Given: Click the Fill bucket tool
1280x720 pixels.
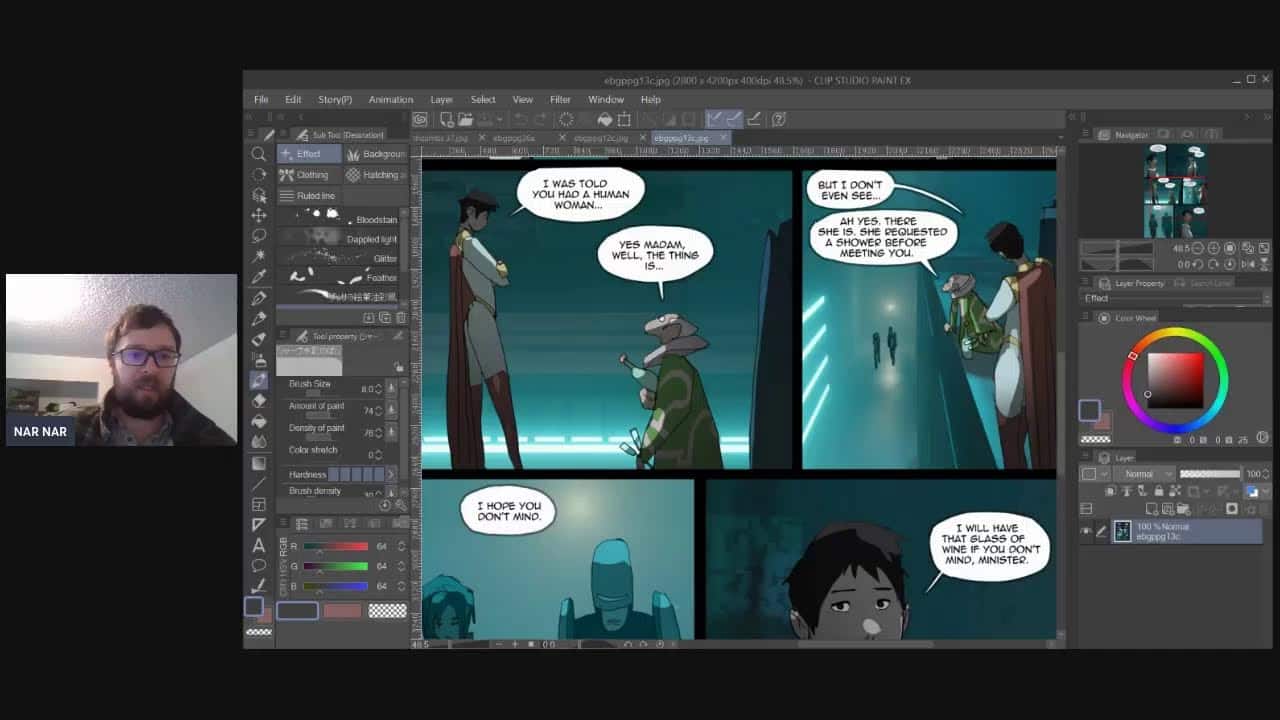Looking at the screenshot, I should (259, 421).
